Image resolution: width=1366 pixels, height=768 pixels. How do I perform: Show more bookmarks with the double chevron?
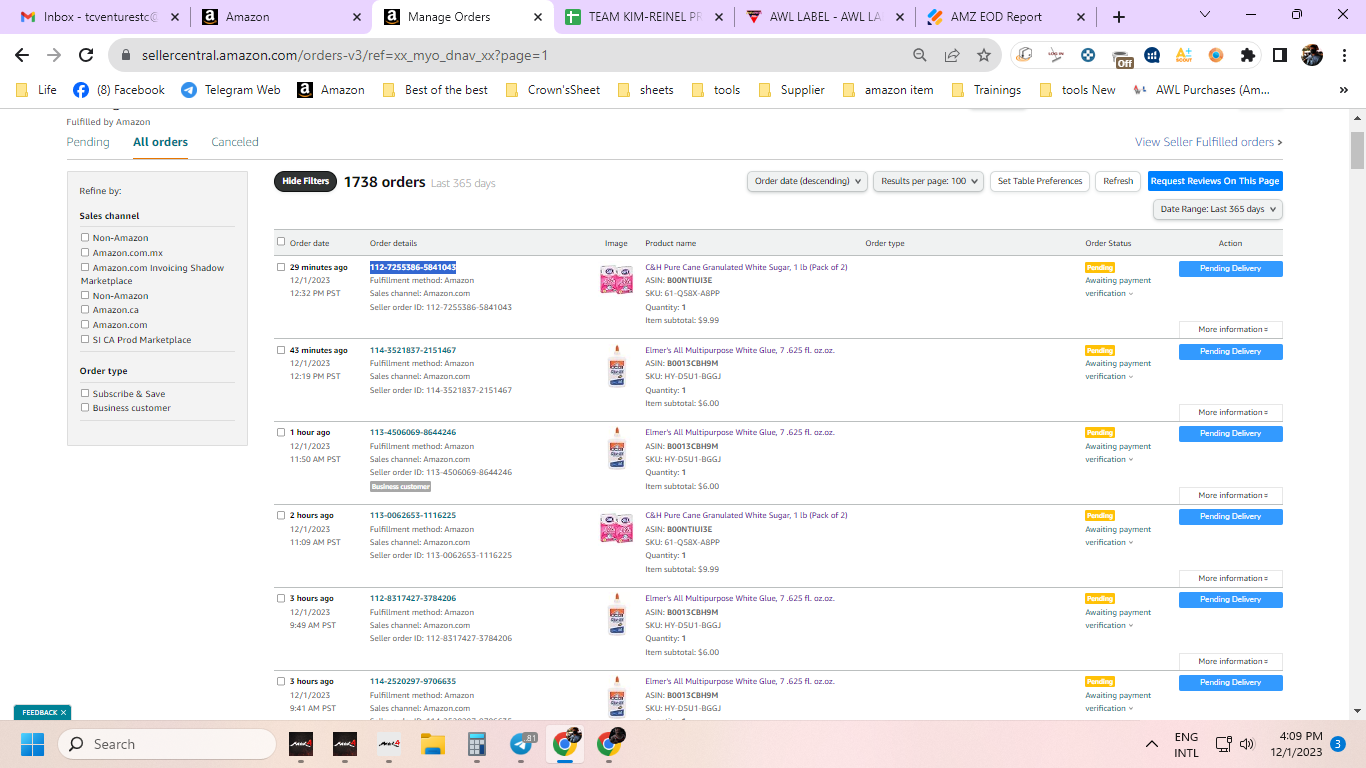[1343, 90]
